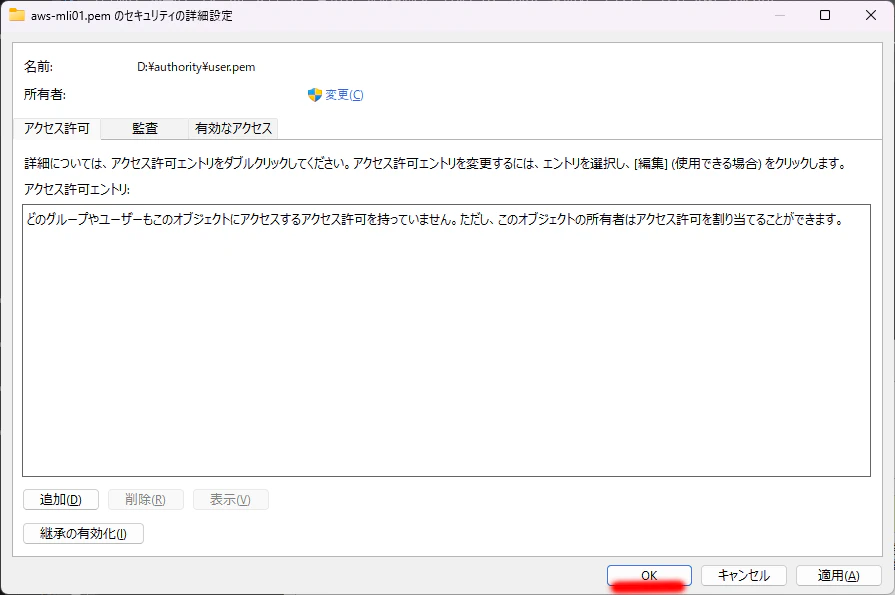
Task: Close the security settings dialog
Action: click(870, 15)
